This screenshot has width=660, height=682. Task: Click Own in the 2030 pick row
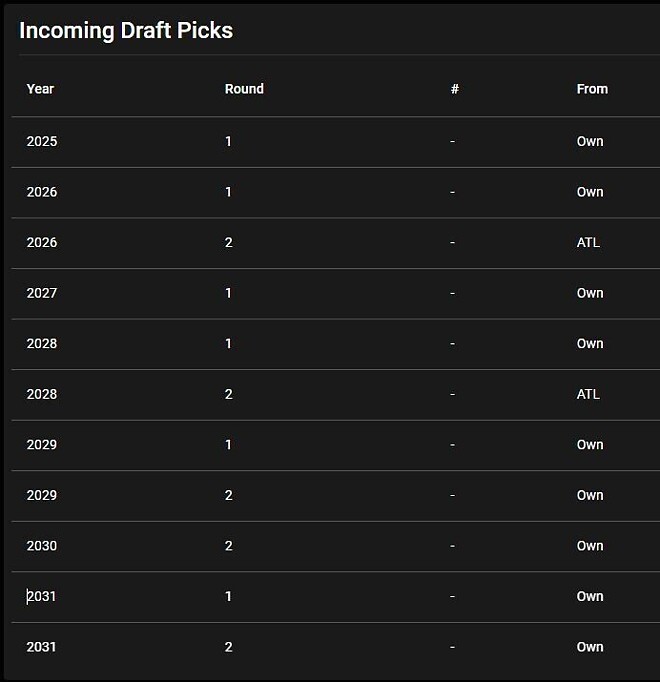click(590, 546)
